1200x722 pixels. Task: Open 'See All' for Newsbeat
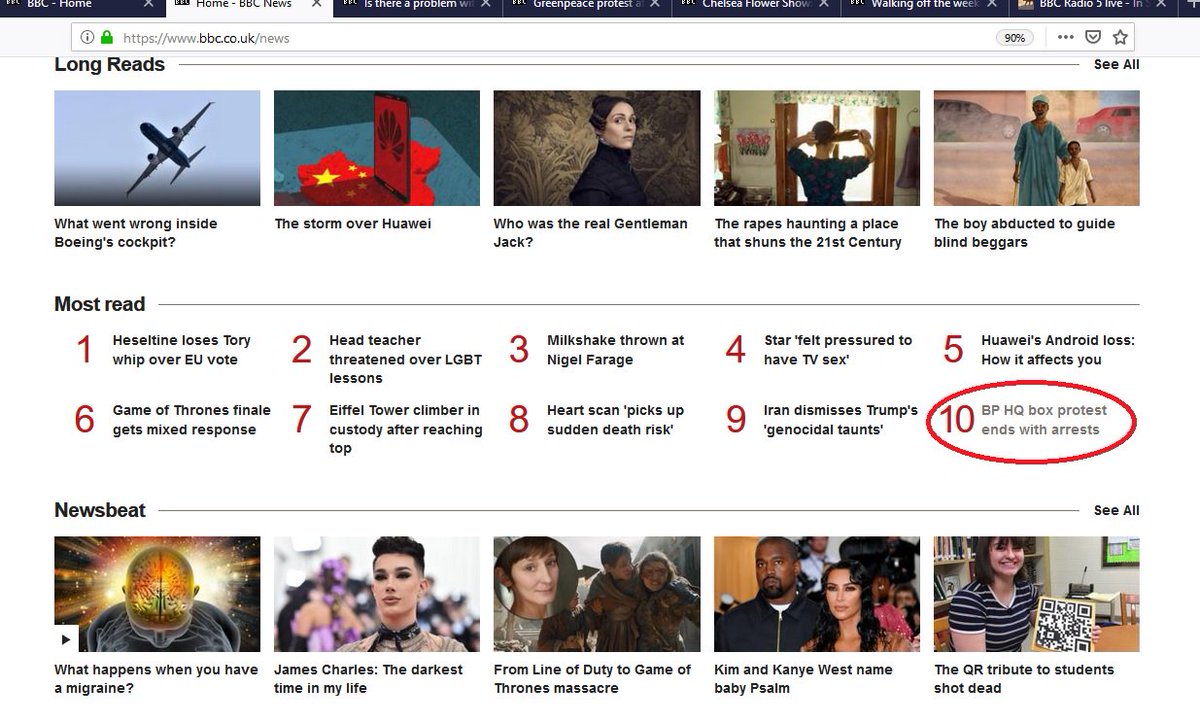1116,510
